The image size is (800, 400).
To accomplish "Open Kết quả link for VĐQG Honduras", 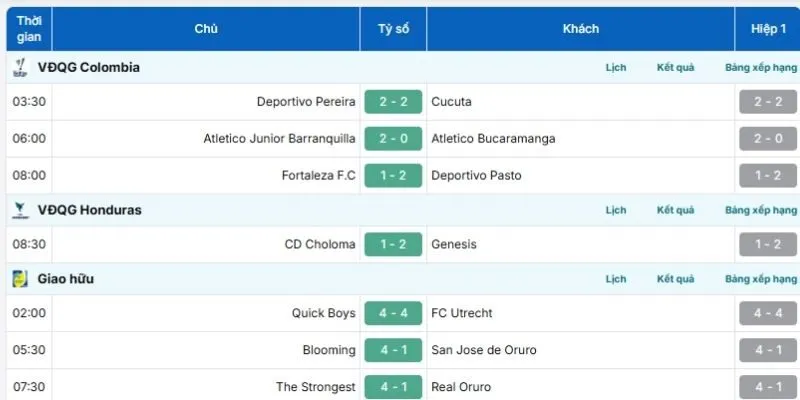I will pos(675,210).
